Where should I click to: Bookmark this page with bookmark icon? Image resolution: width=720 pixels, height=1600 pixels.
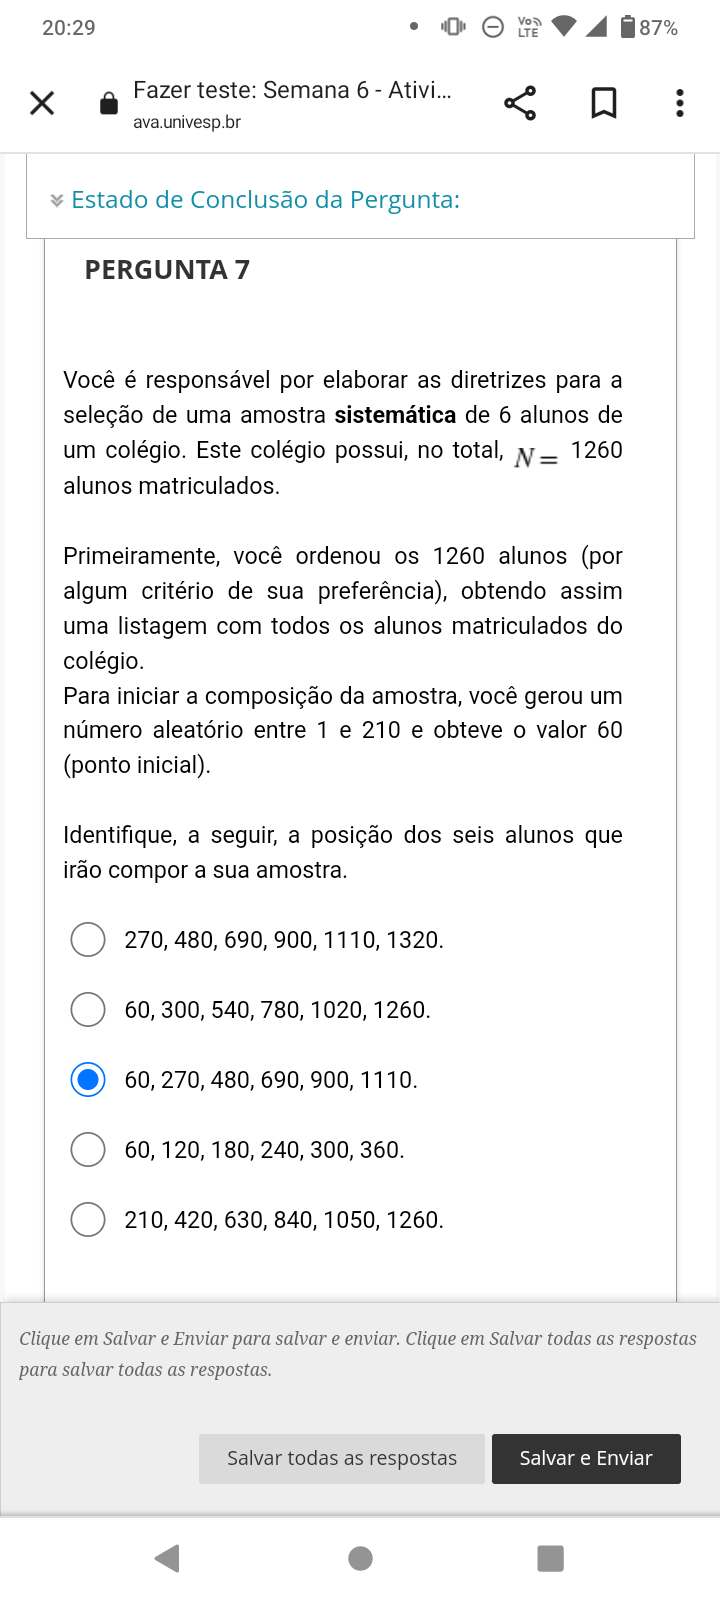tap(604, 103)
